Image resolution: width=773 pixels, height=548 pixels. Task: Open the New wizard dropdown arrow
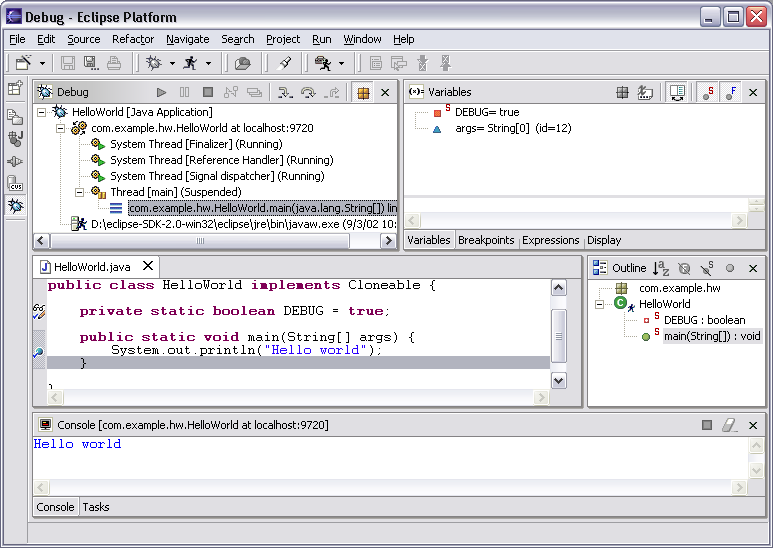tap(42, 63)
